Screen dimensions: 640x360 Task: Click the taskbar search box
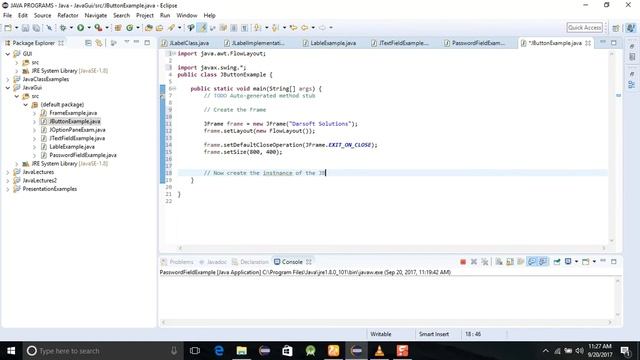coord(102,351)
